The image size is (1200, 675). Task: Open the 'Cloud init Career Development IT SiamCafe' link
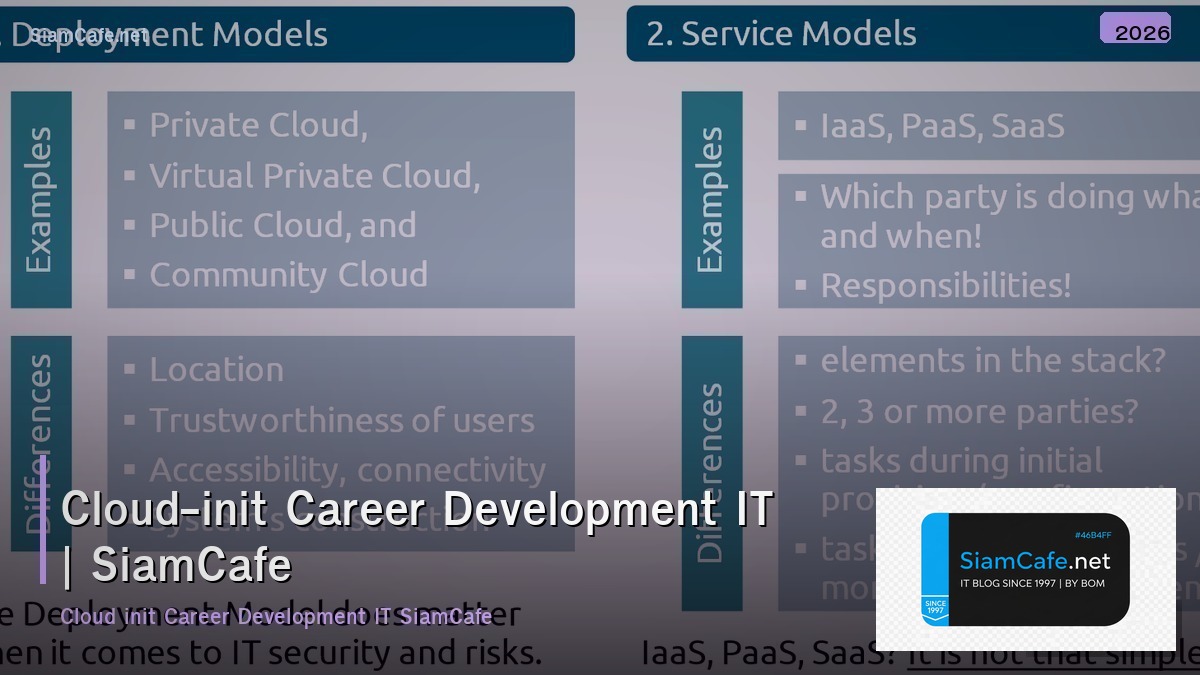tap(275, 617)
